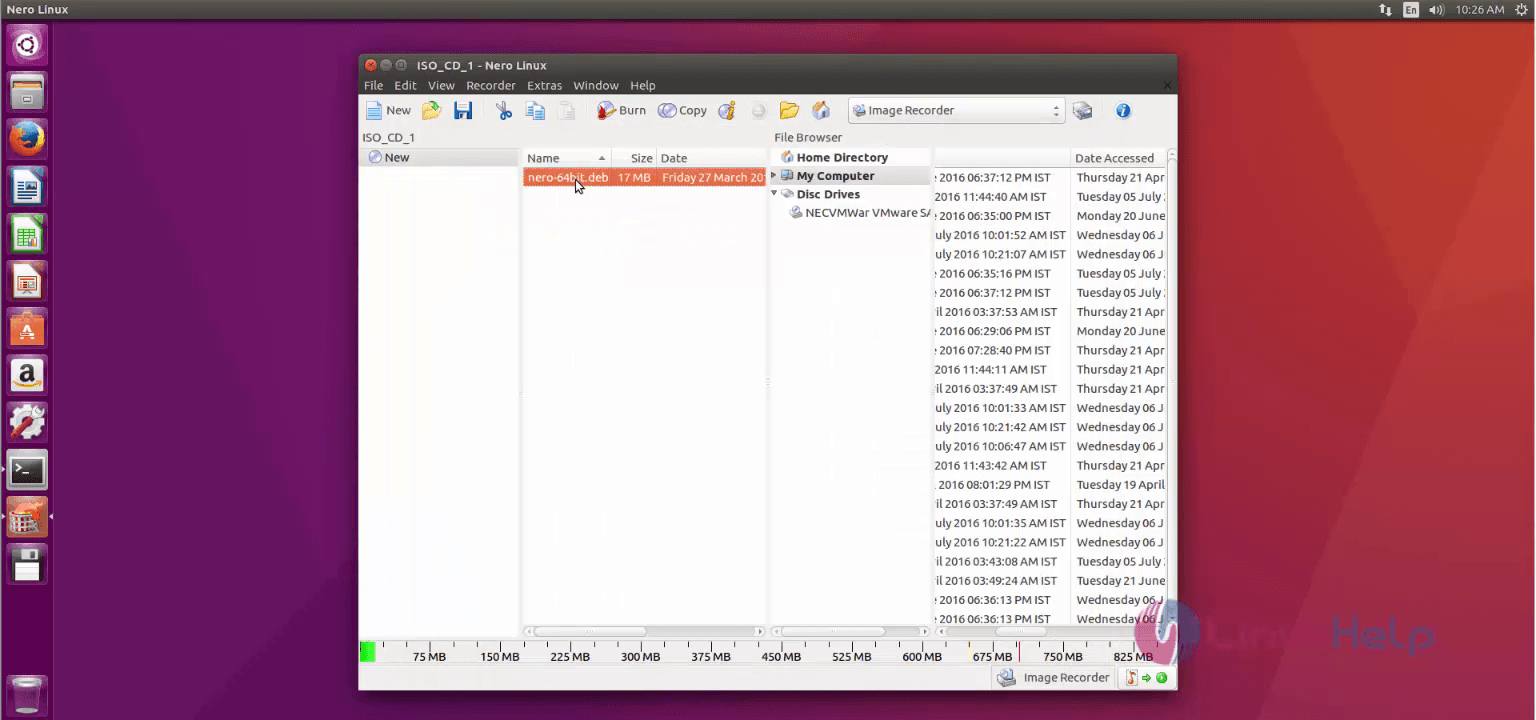
Task: Create a new compilation with New button
Action: pyautogui.click(x=388, y=111)
